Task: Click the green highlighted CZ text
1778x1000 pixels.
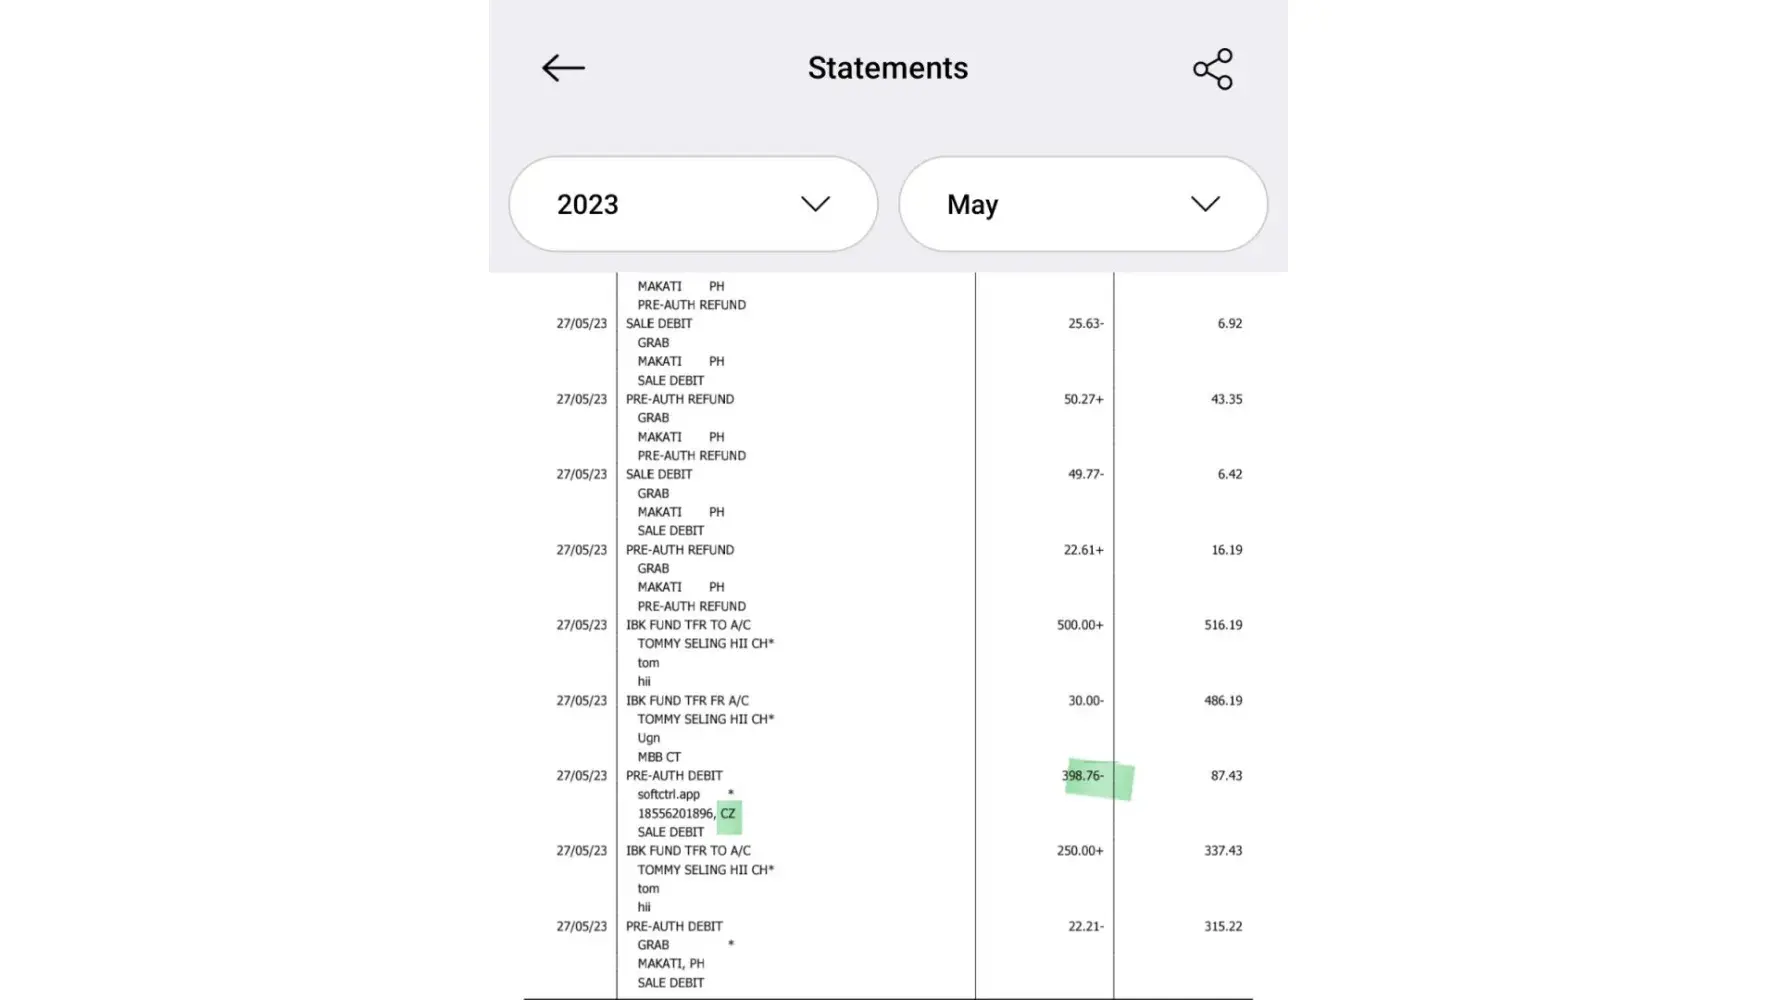Action: tap(728, 814)
